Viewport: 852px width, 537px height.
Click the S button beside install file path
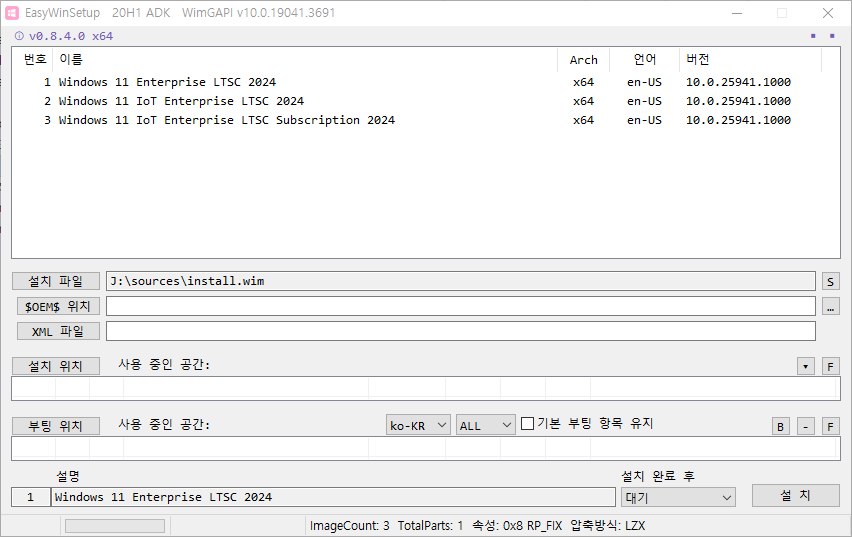pyautogui.click(x=830, y=282)
